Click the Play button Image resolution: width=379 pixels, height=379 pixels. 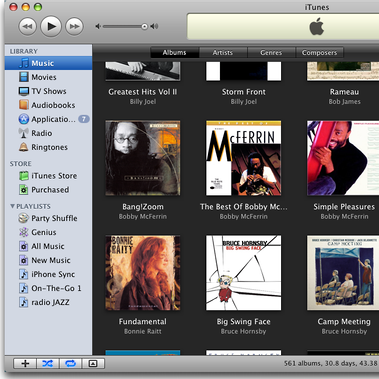click(x=51, y=26)
